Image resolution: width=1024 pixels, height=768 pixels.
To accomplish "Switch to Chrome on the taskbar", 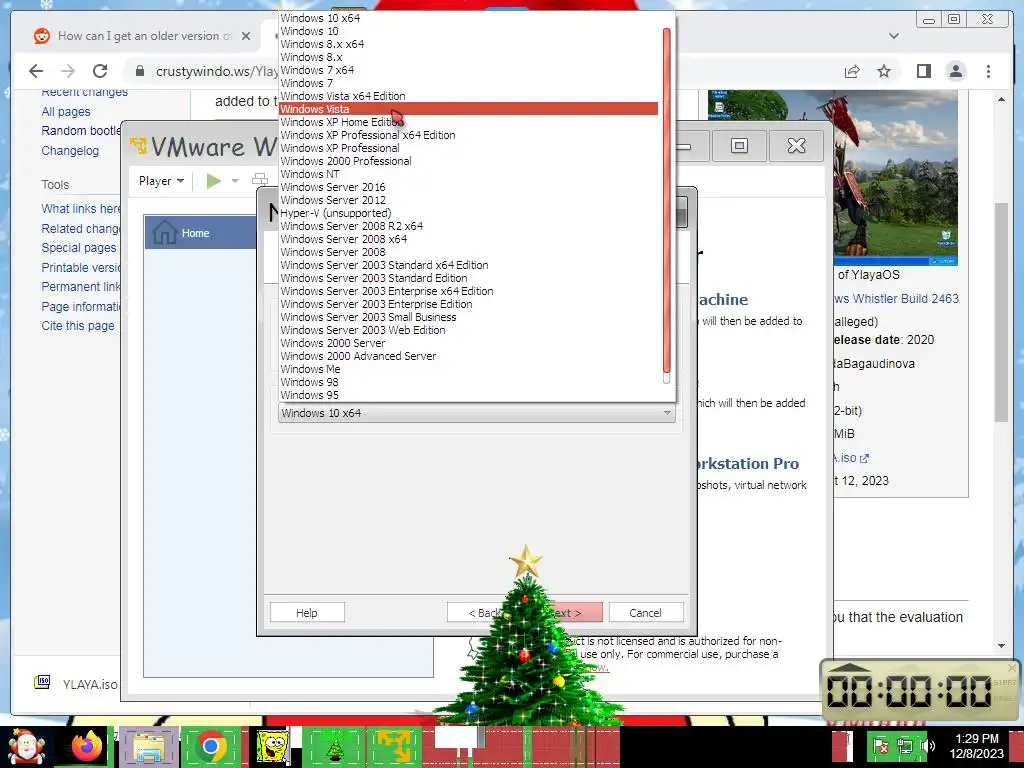I will pos(210,746).
